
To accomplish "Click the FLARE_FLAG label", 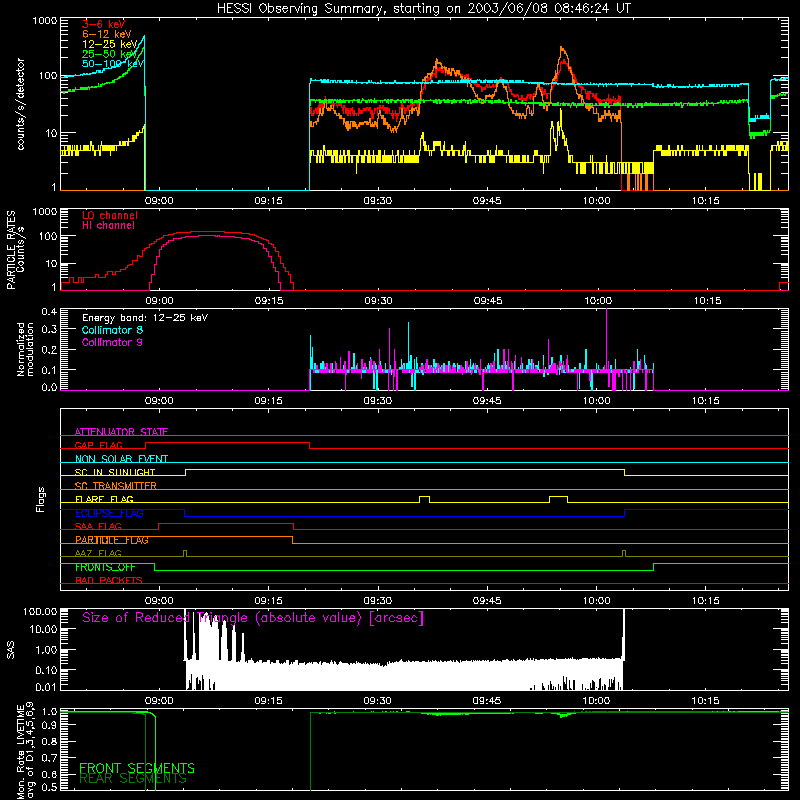I will pos(104,499).
